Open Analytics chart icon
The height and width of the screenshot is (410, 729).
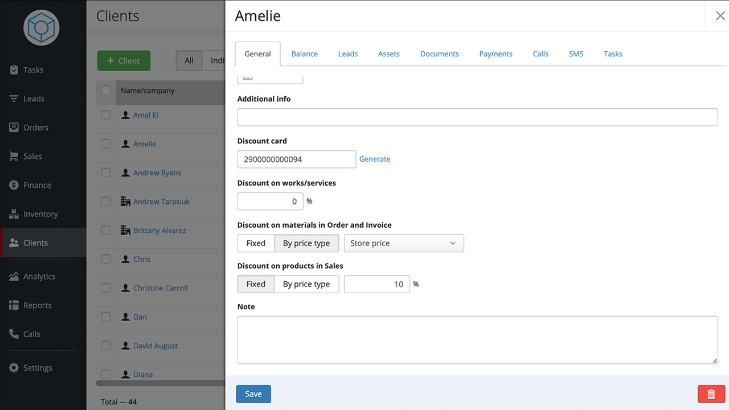pos(14,276)
